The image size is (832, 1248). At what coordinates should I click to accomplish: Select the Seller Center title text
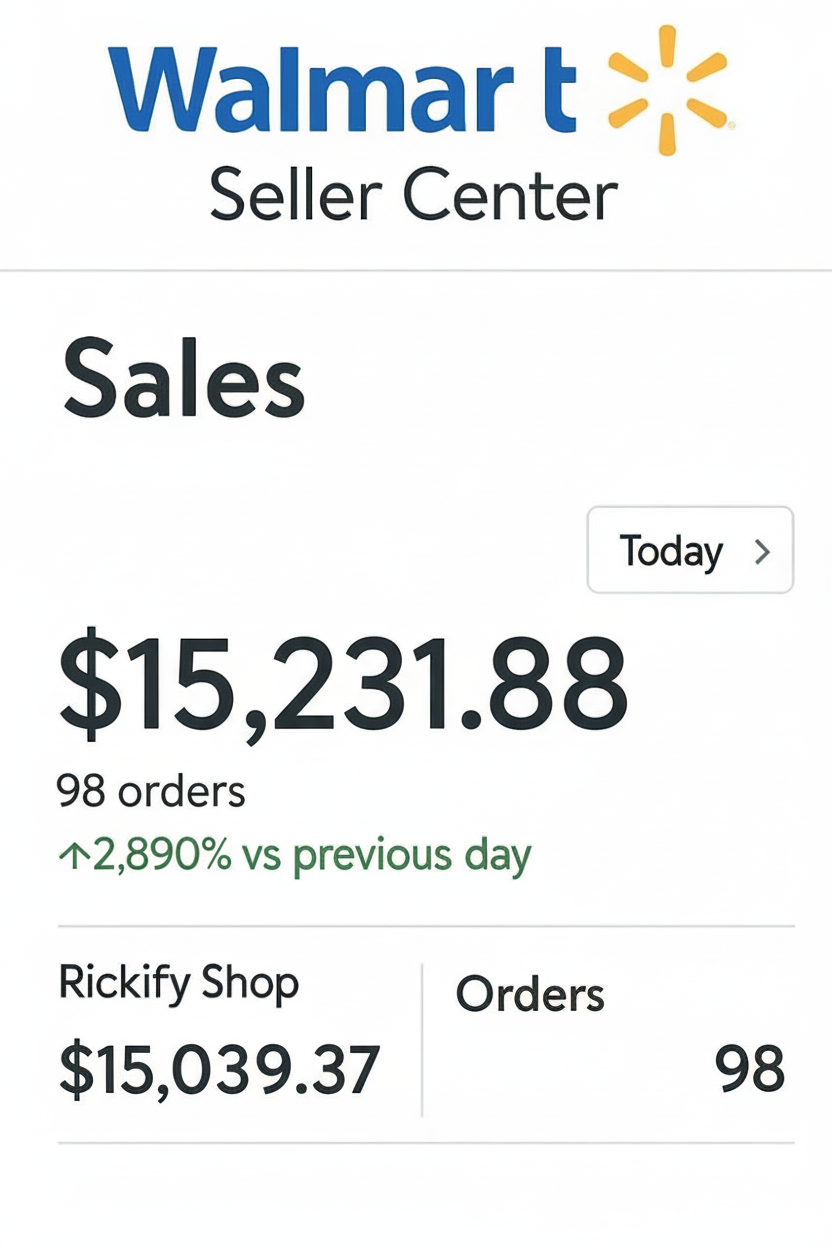413,194
